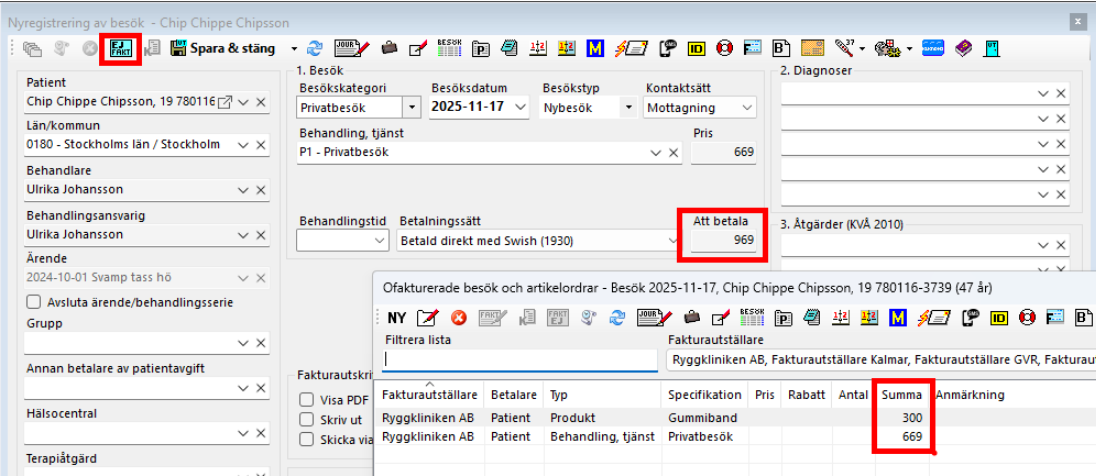Click the Spara & stäng save icon
This screenshot has height=476, width=1096.
click(x=180, y=48)
